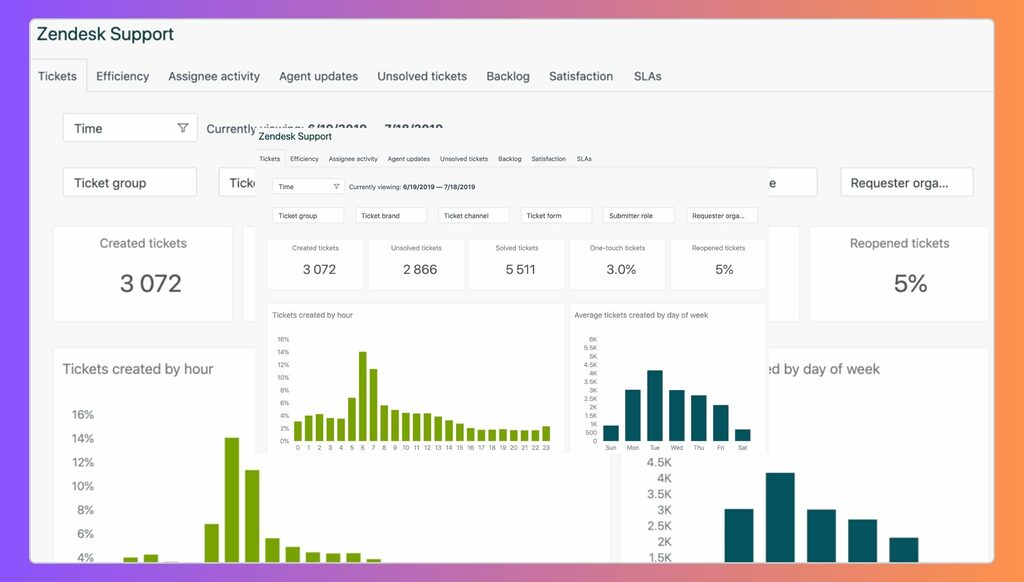Open the Time filter box in the small overlay
This screenshot has height=582, width=1024.
308,187
